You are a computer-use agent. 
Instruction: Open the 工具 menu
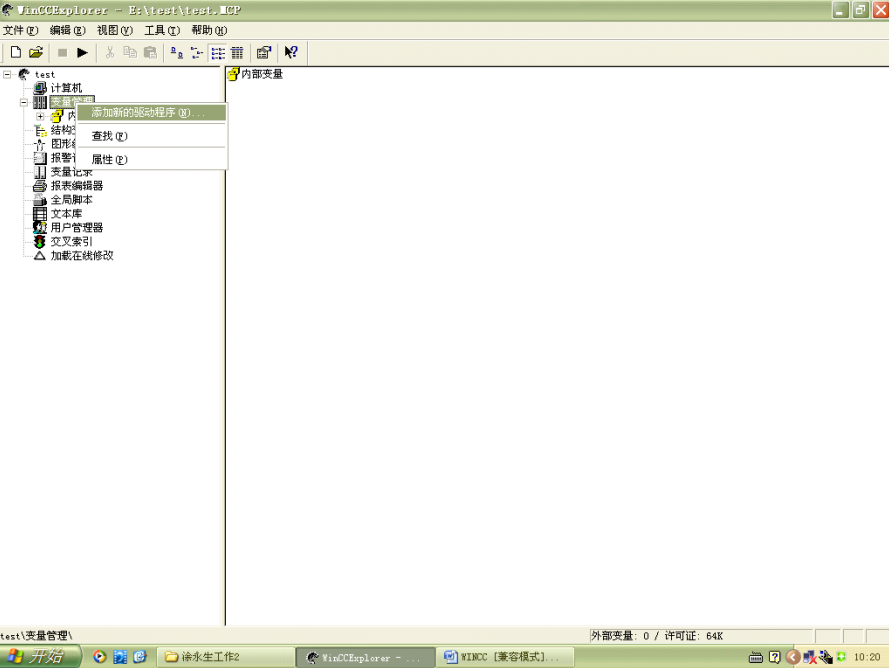tap(162, 30)
